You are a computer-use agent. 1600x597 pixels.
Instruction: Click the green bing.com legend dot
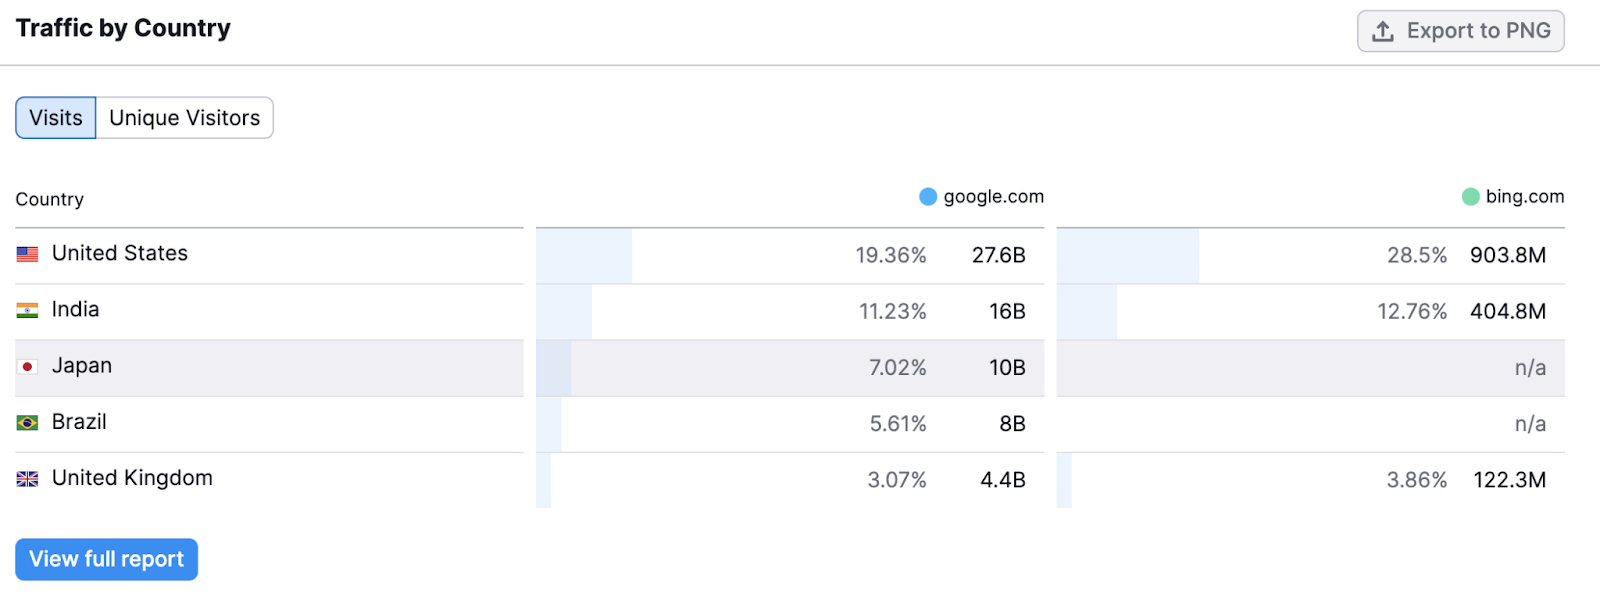point(1469,196)
